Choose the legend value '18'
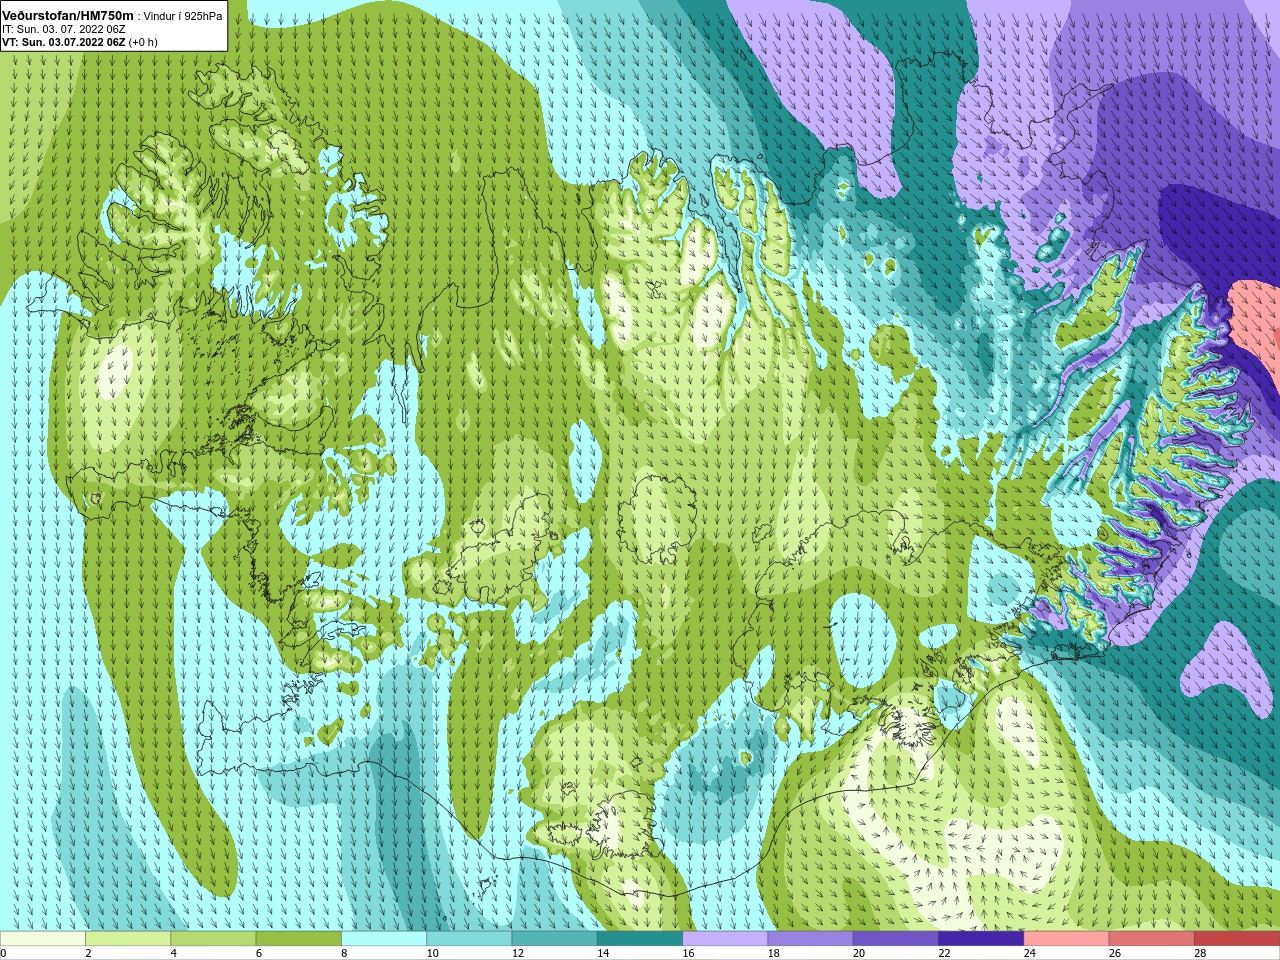The image size is (1280, 960). (774, 953)
